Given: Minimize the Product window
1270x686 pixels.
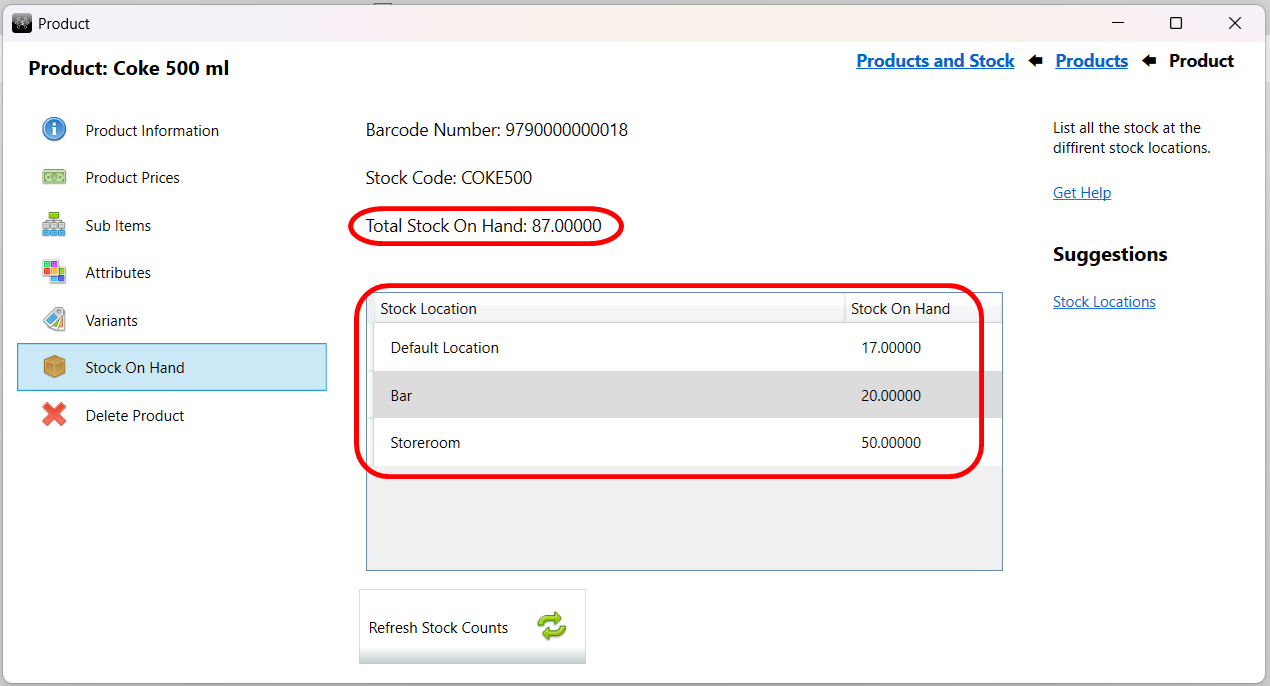Looking at the screenshot, I should coord(1117,23).
